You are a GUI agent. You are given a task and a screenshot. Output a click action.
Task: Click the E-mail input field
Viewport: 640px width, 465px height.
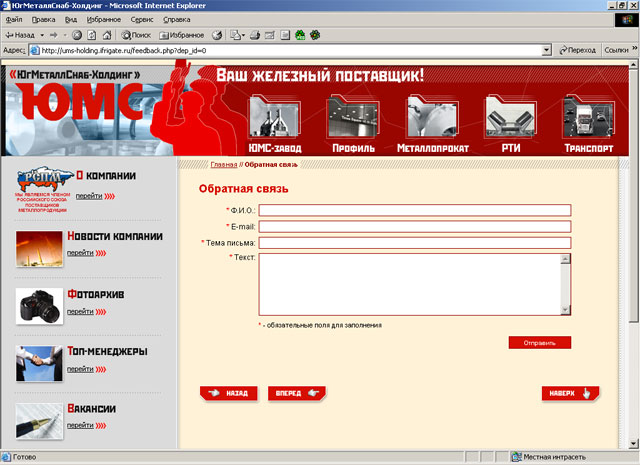[x=415, y=227]
